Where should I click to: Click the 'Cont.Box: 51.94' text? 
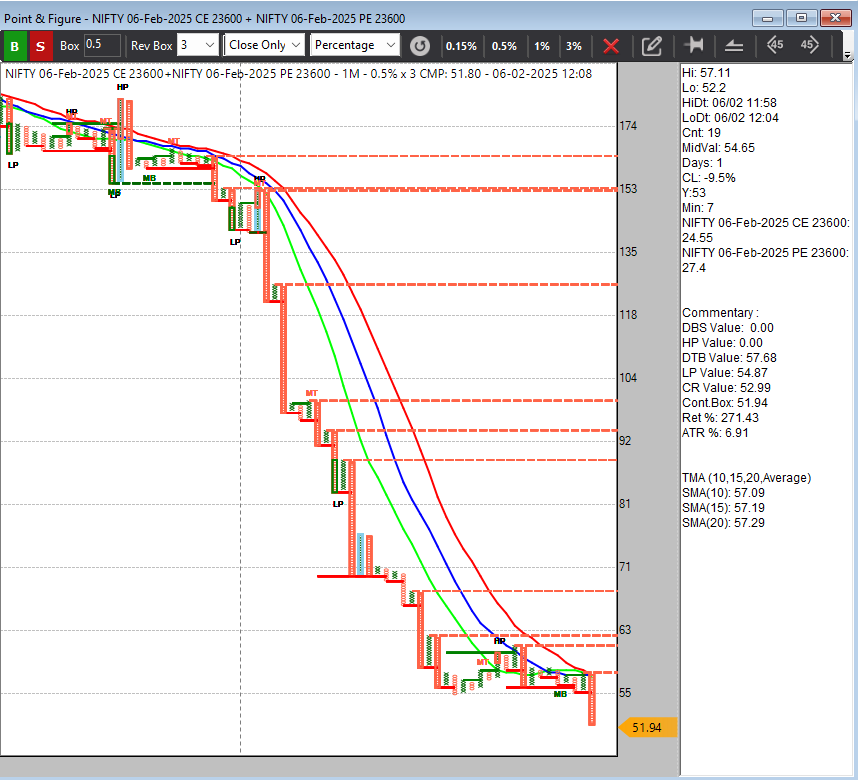click(724, 403)
